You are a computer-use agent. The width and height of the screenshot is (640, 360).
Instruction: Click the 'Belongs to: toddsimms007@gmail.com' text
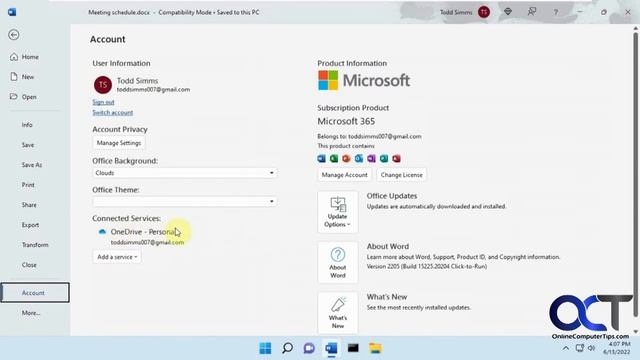[369, 136]
